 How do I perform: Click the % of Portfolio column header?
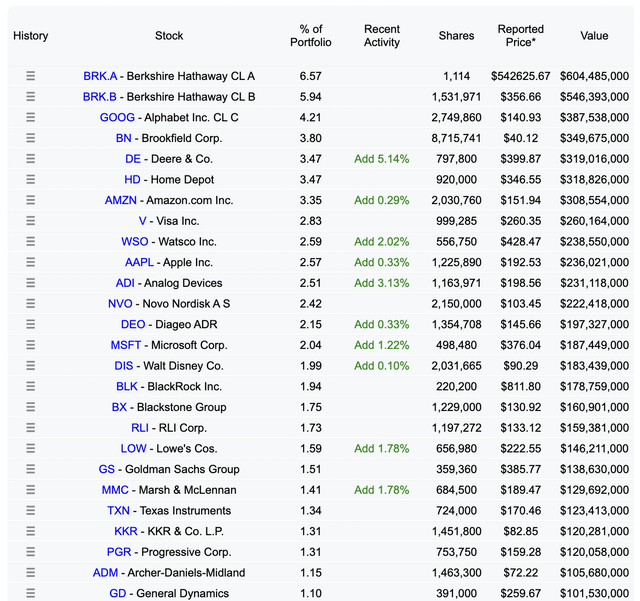click(311, 36)
